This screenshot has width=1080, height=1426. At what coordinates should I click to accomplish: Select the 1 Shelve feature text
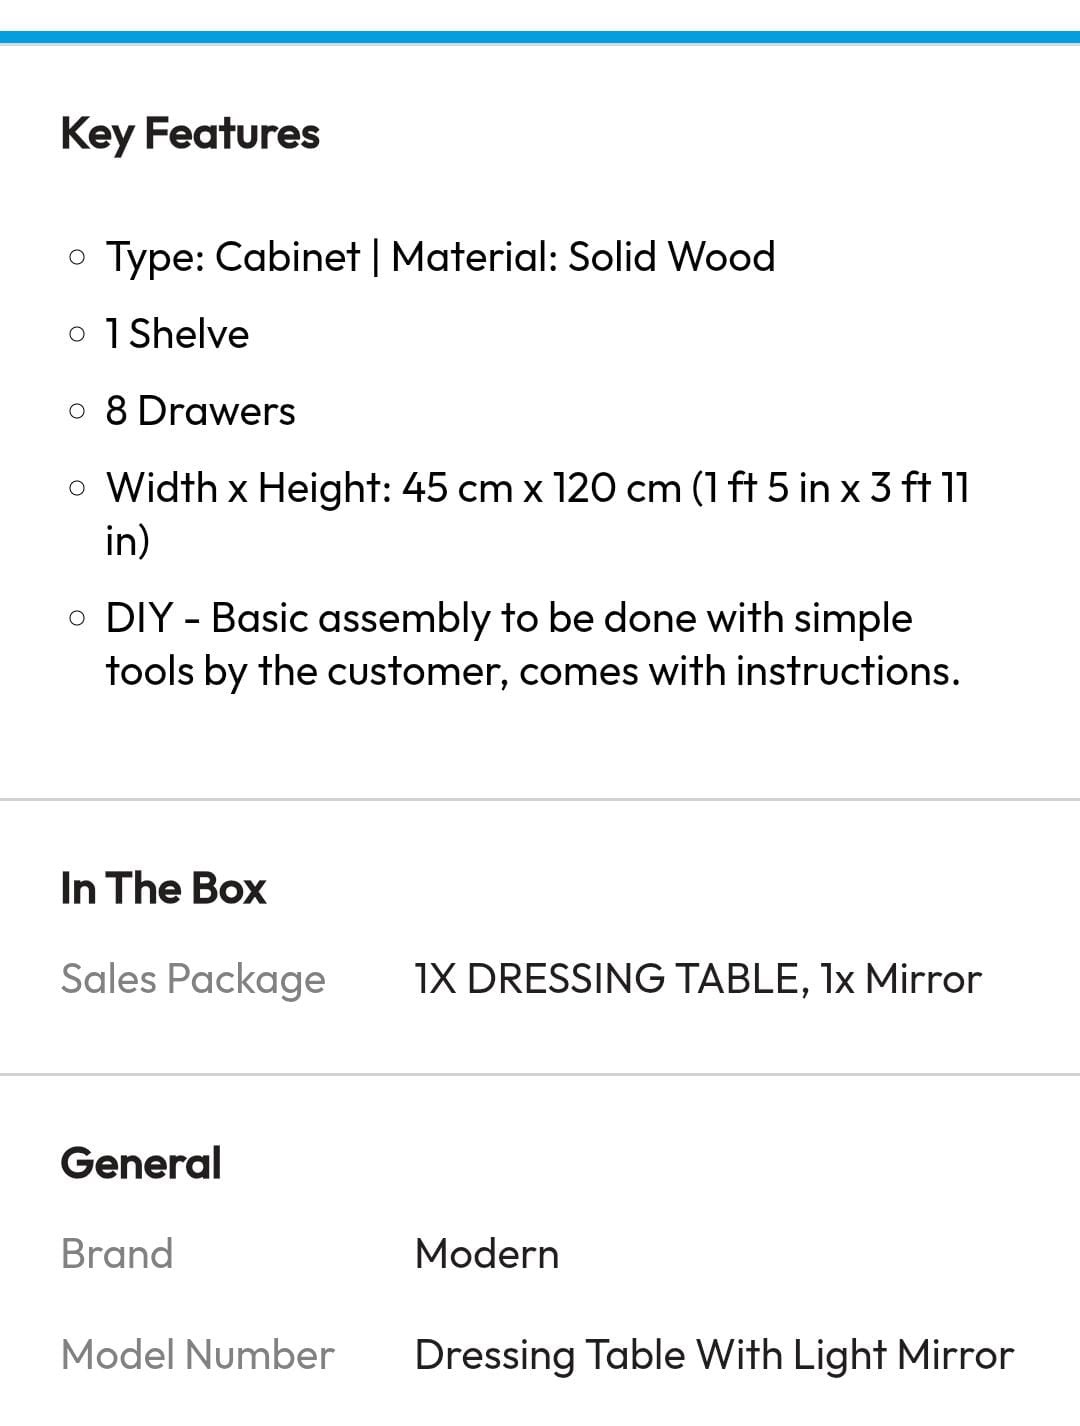(177, 334)
